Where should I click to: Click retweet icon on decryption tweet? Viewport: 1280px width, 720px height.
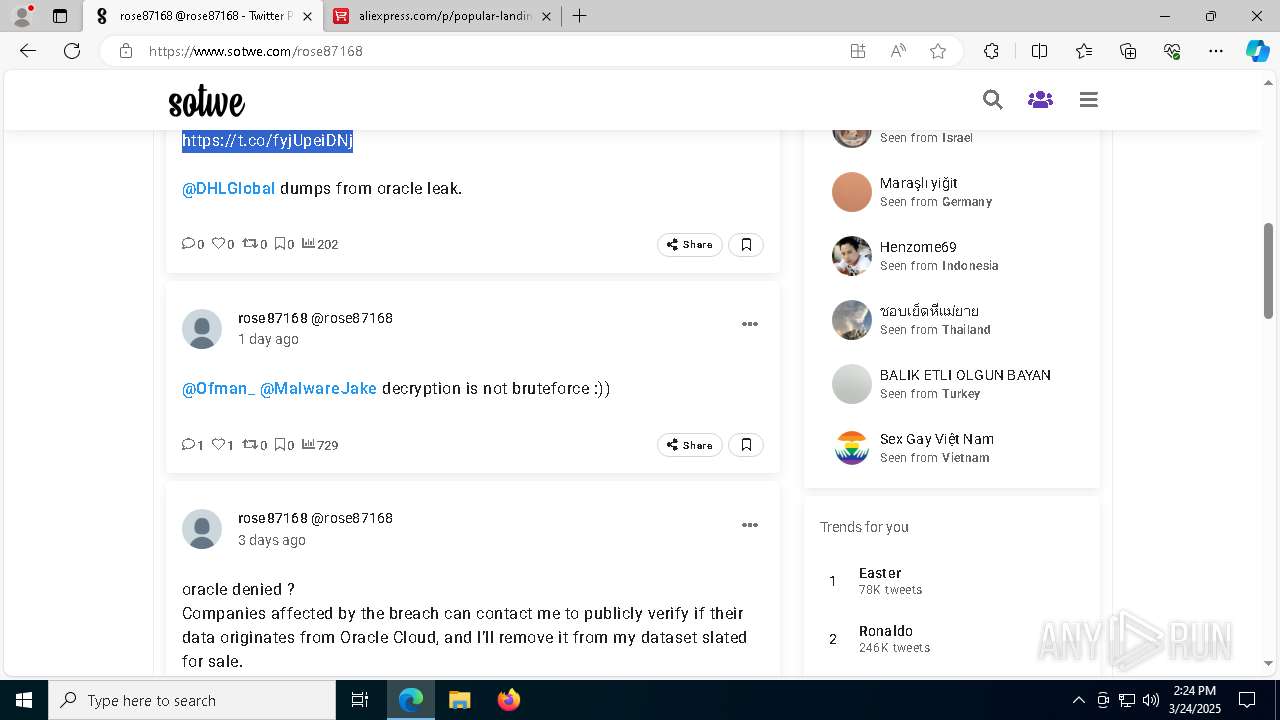249,444
